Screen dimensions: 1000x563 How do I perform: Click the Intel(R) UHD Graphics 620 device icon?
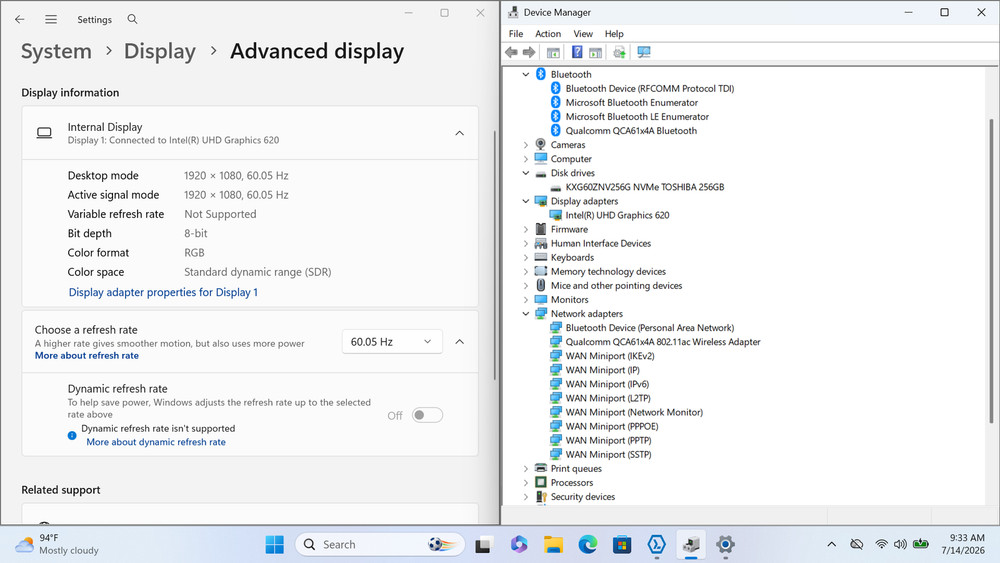pos(555,216)
